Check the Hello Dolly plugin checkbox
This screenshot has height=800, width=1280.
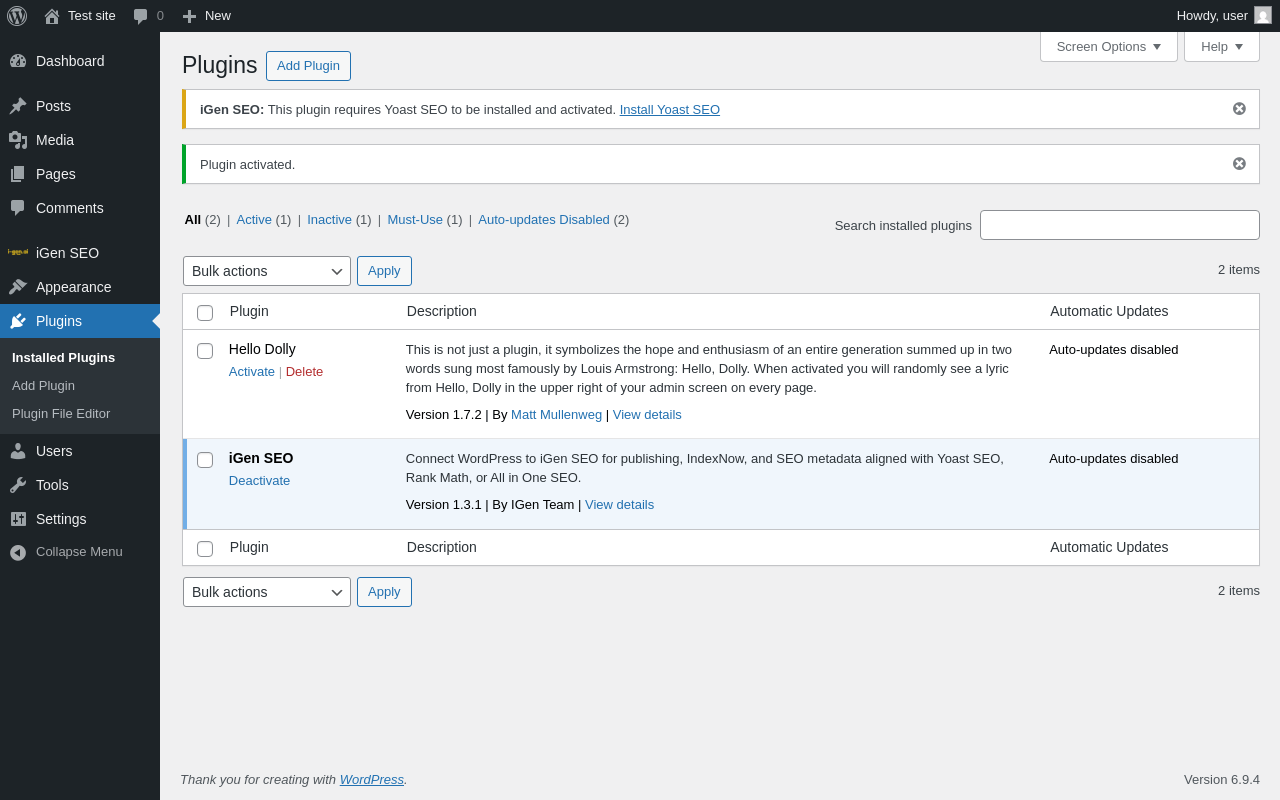(205, 351)
